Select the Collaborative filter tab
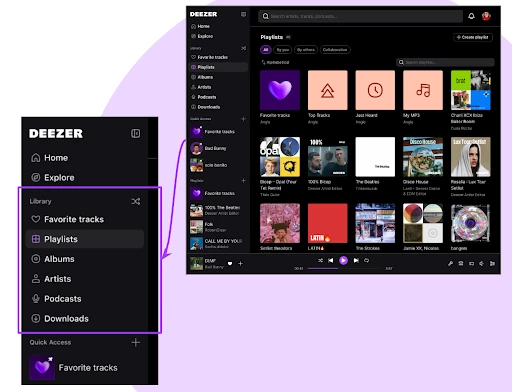This screenshot has width=512, height=392. [x=335, y=50]
